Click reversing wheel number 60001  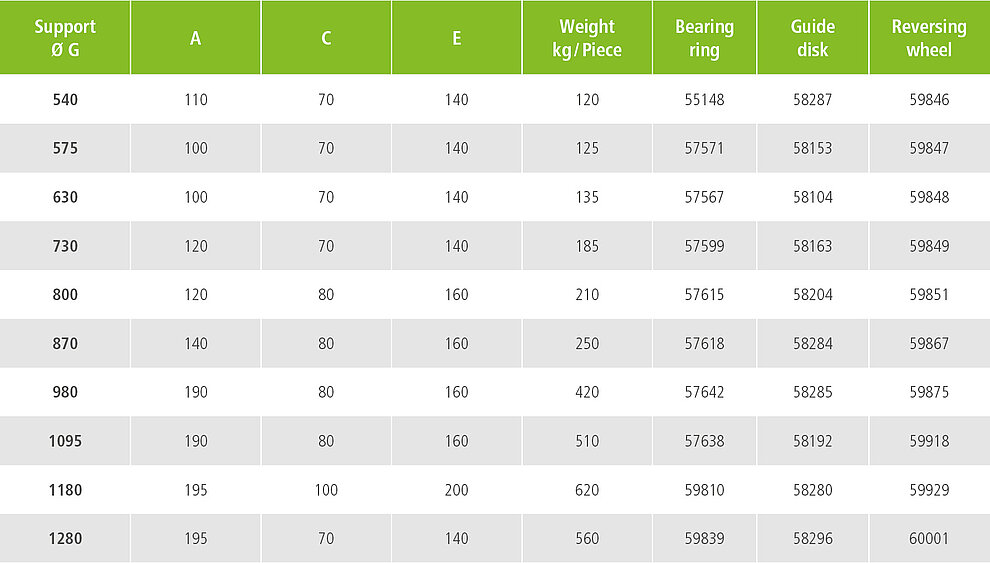point(929,538)
